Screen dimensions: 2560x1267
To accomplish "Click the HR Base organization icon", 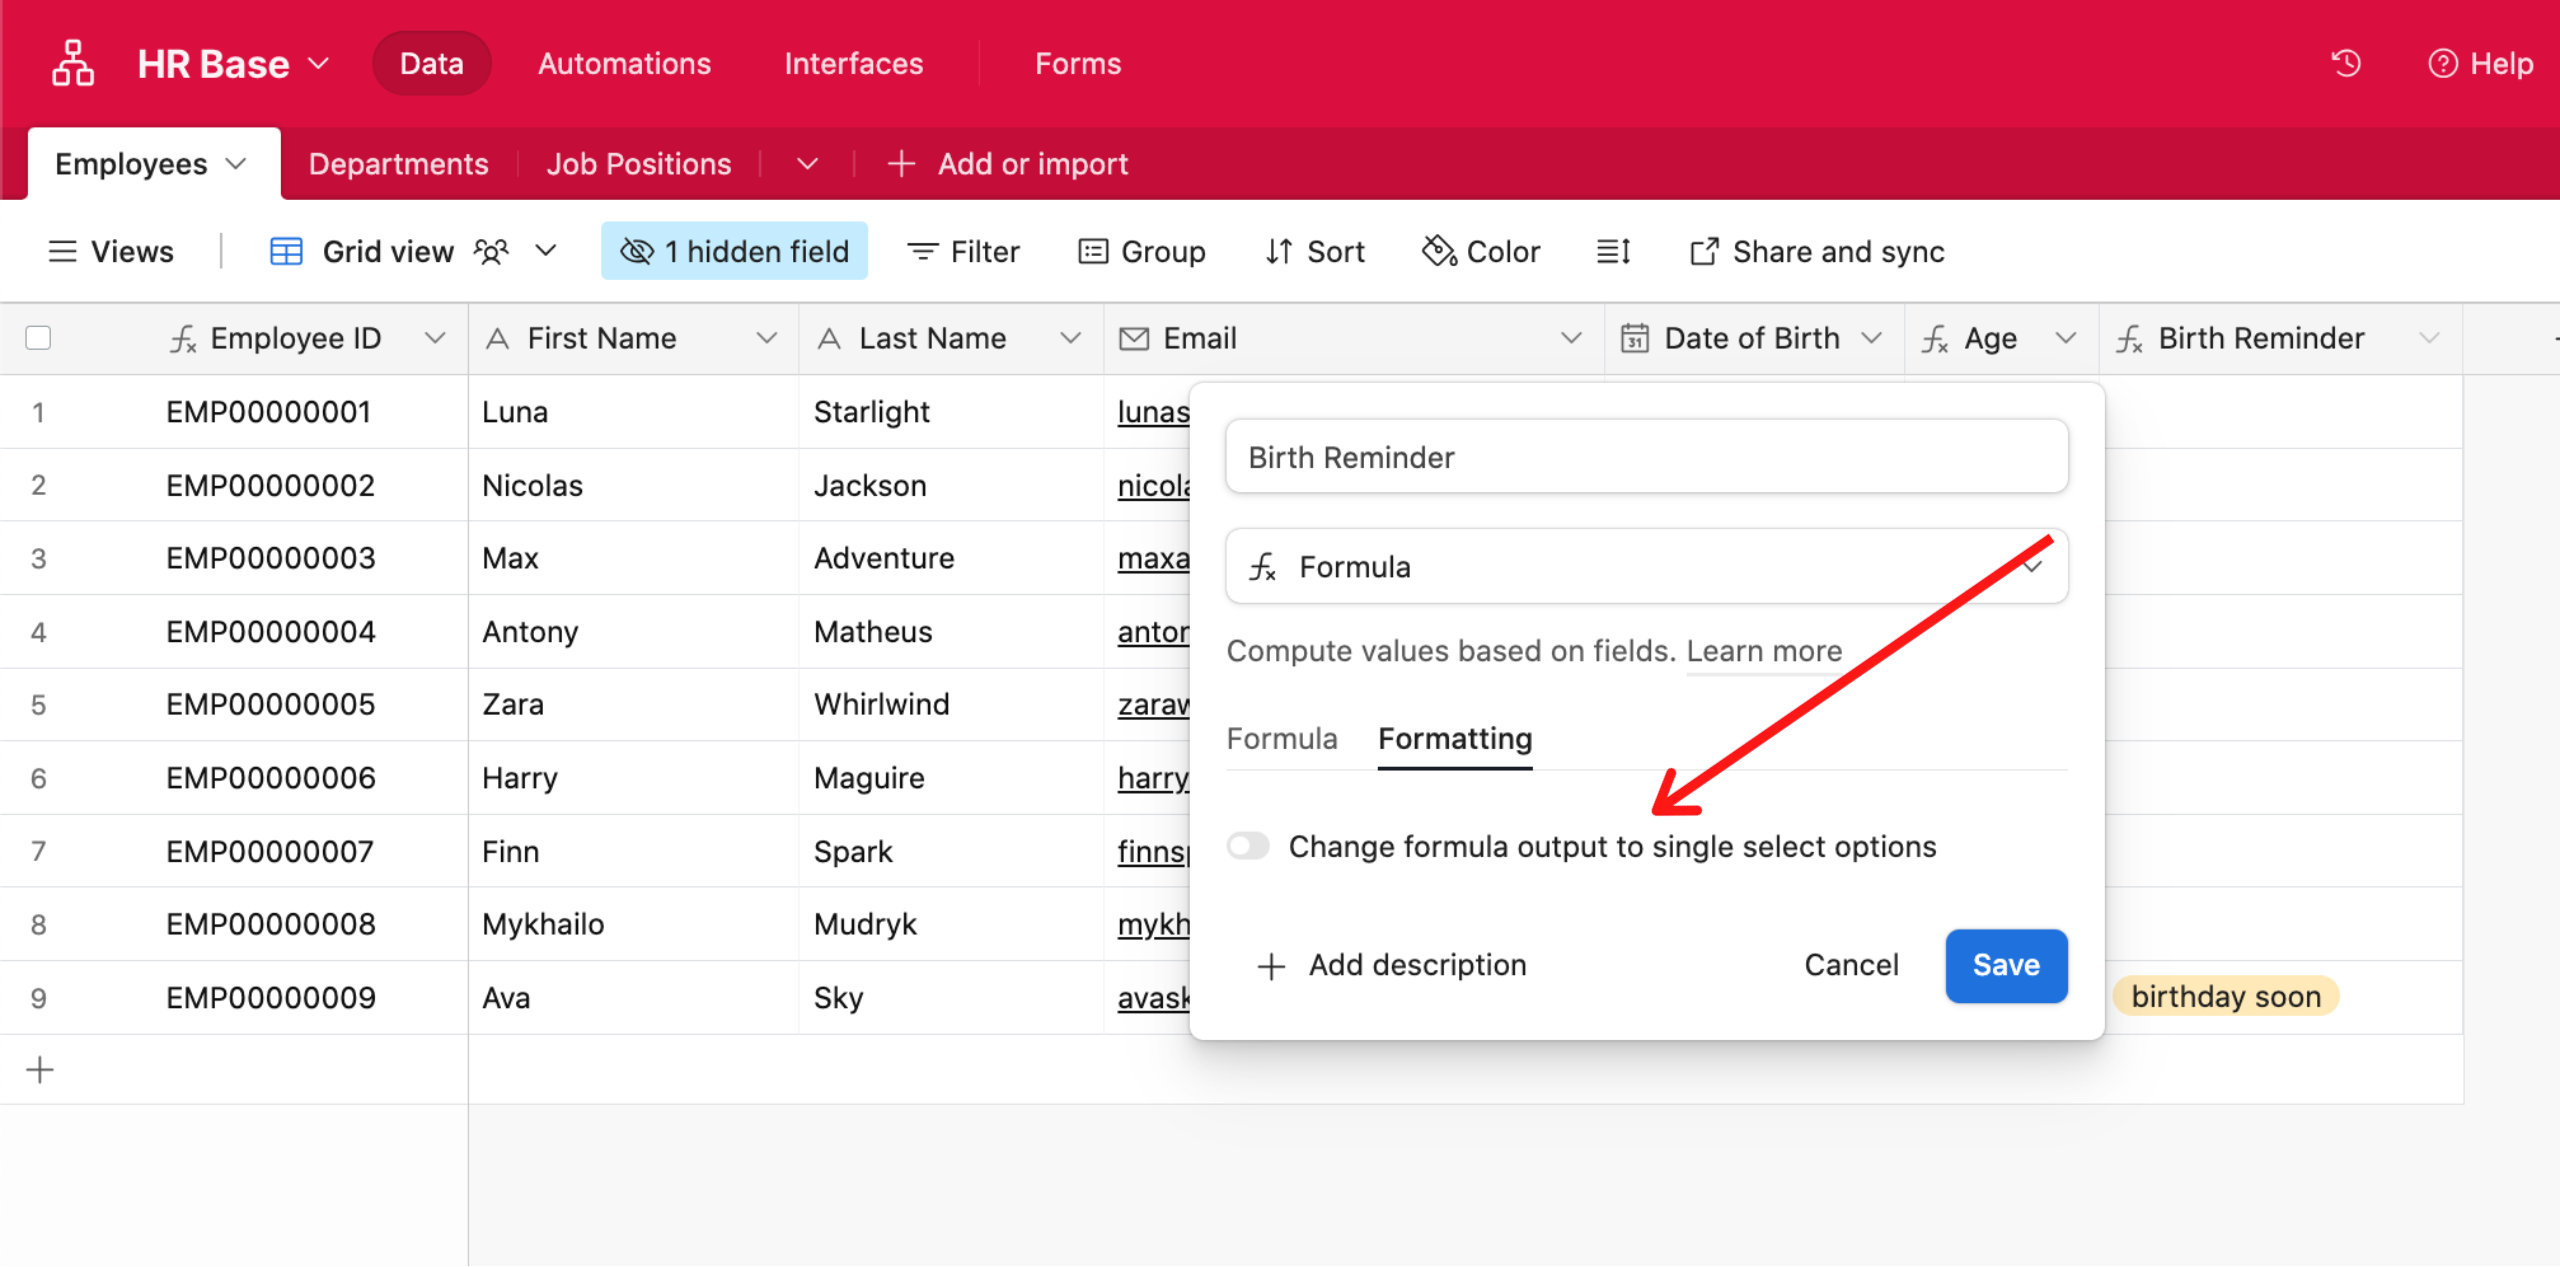I will tap(73, 63).
